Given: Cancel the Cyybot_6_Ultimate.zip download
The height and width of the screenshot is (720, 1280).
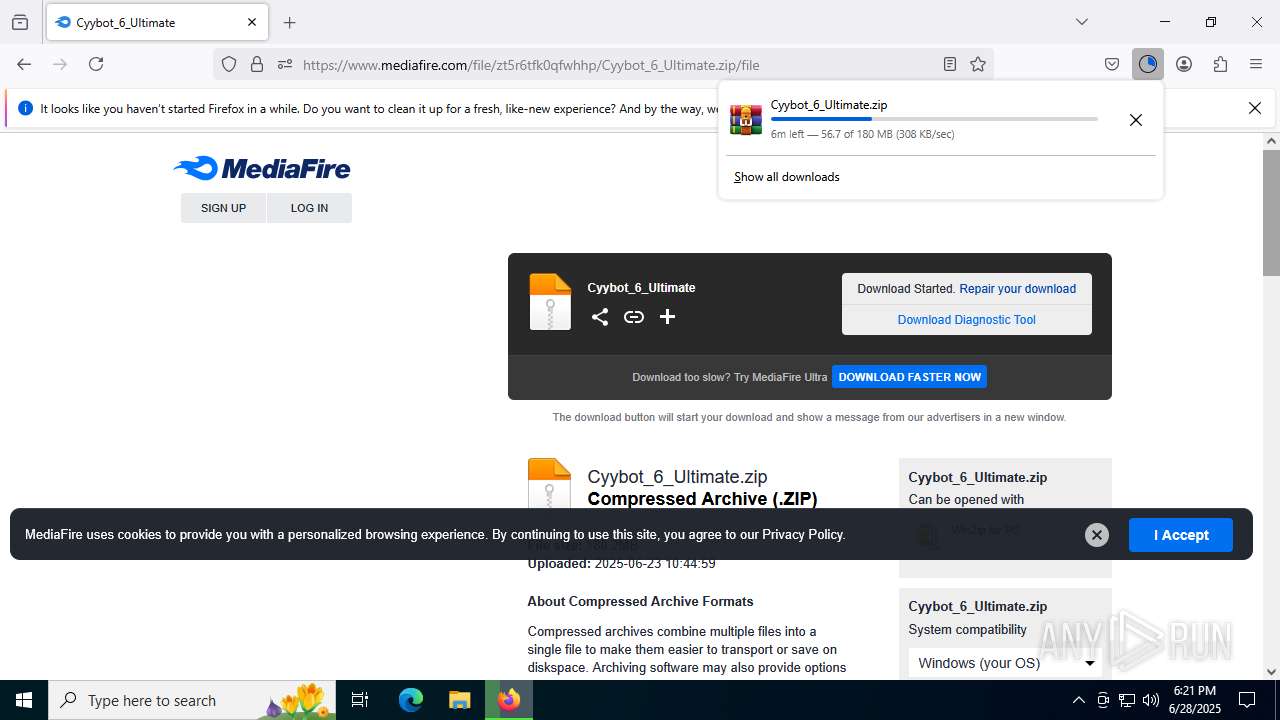Looking at the screenshot, I should (1136, 120).
